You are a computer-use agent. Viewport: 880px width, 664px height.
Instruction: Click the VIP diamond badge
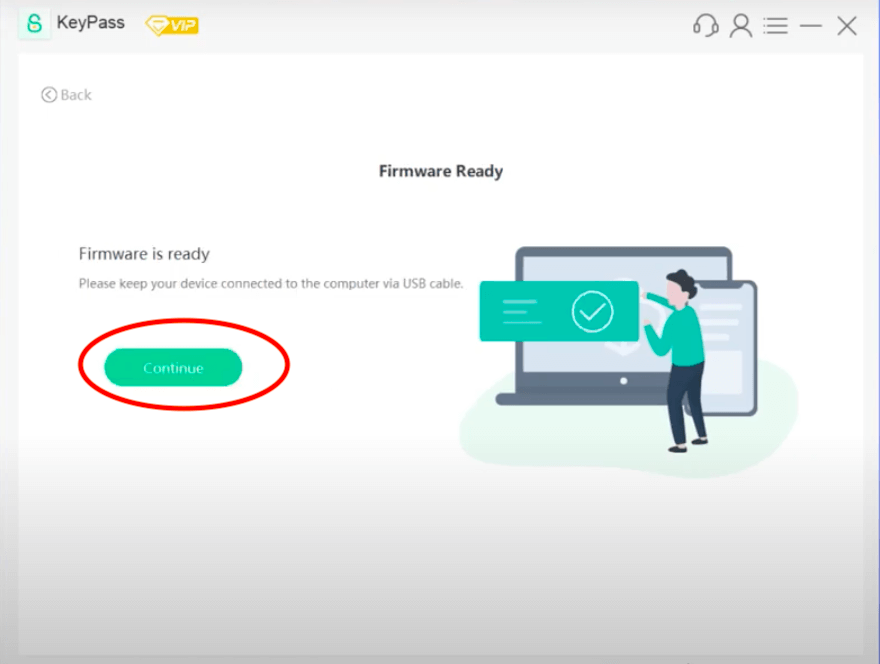click(172, 25)
